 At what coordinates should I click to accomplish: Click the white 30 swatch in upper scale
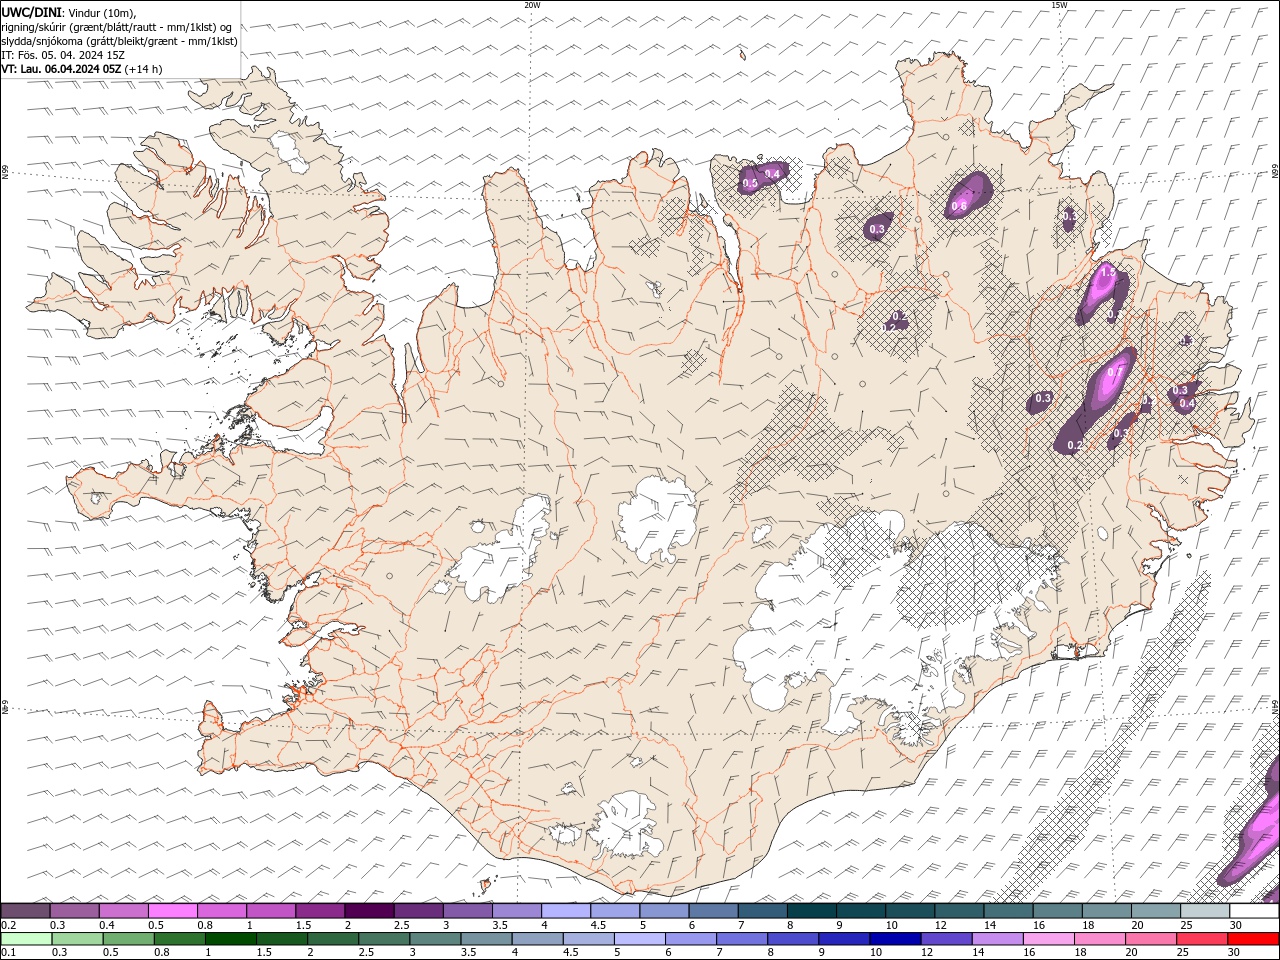pos(1254,911)
